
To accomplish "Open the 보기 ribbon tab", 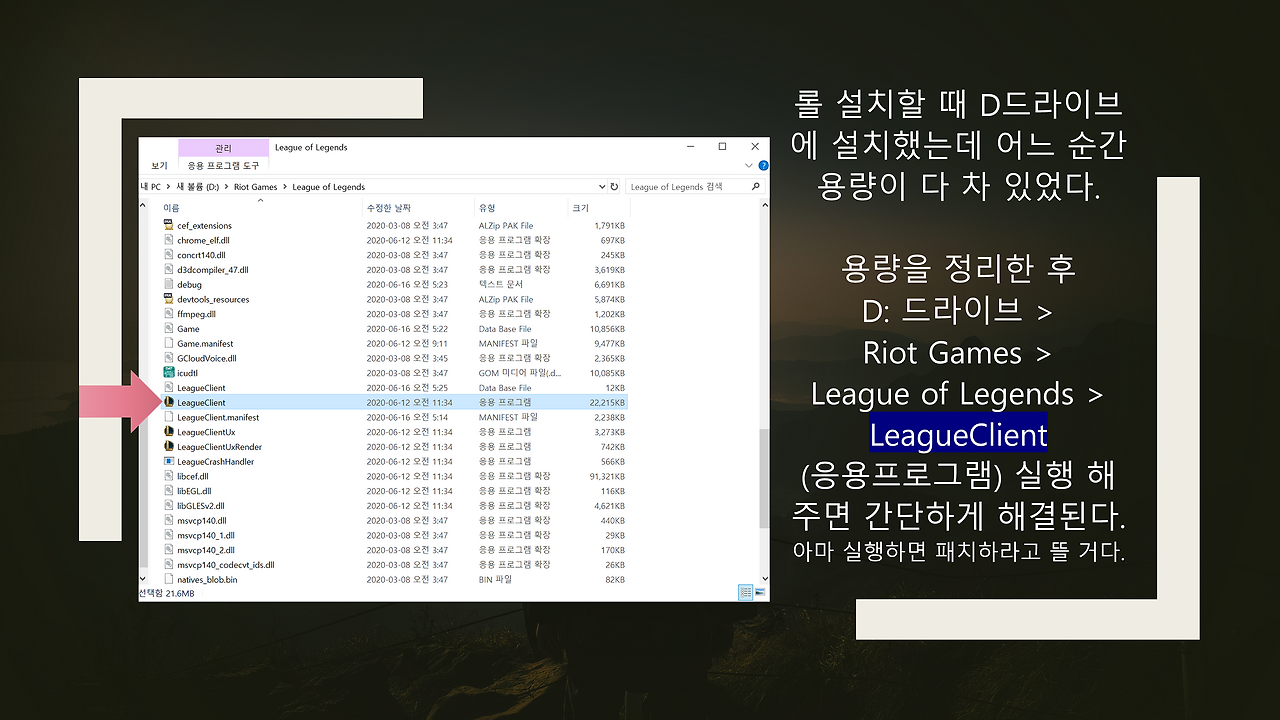I will 159,165.
